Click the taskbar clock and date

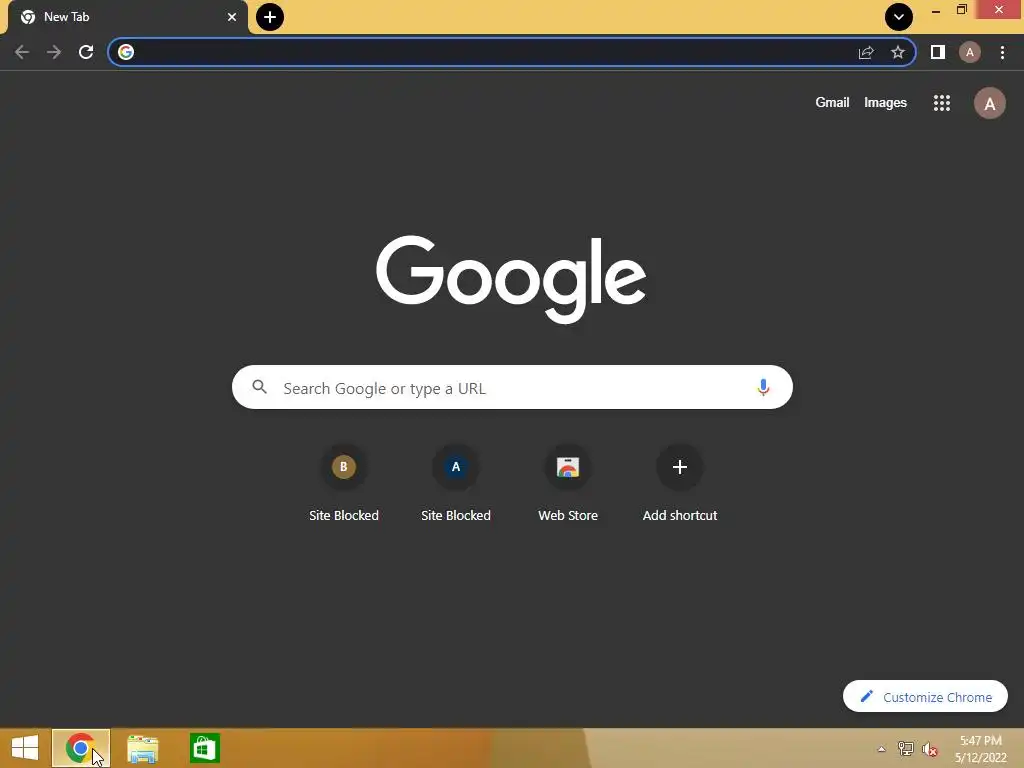click(x=980, y=749)
